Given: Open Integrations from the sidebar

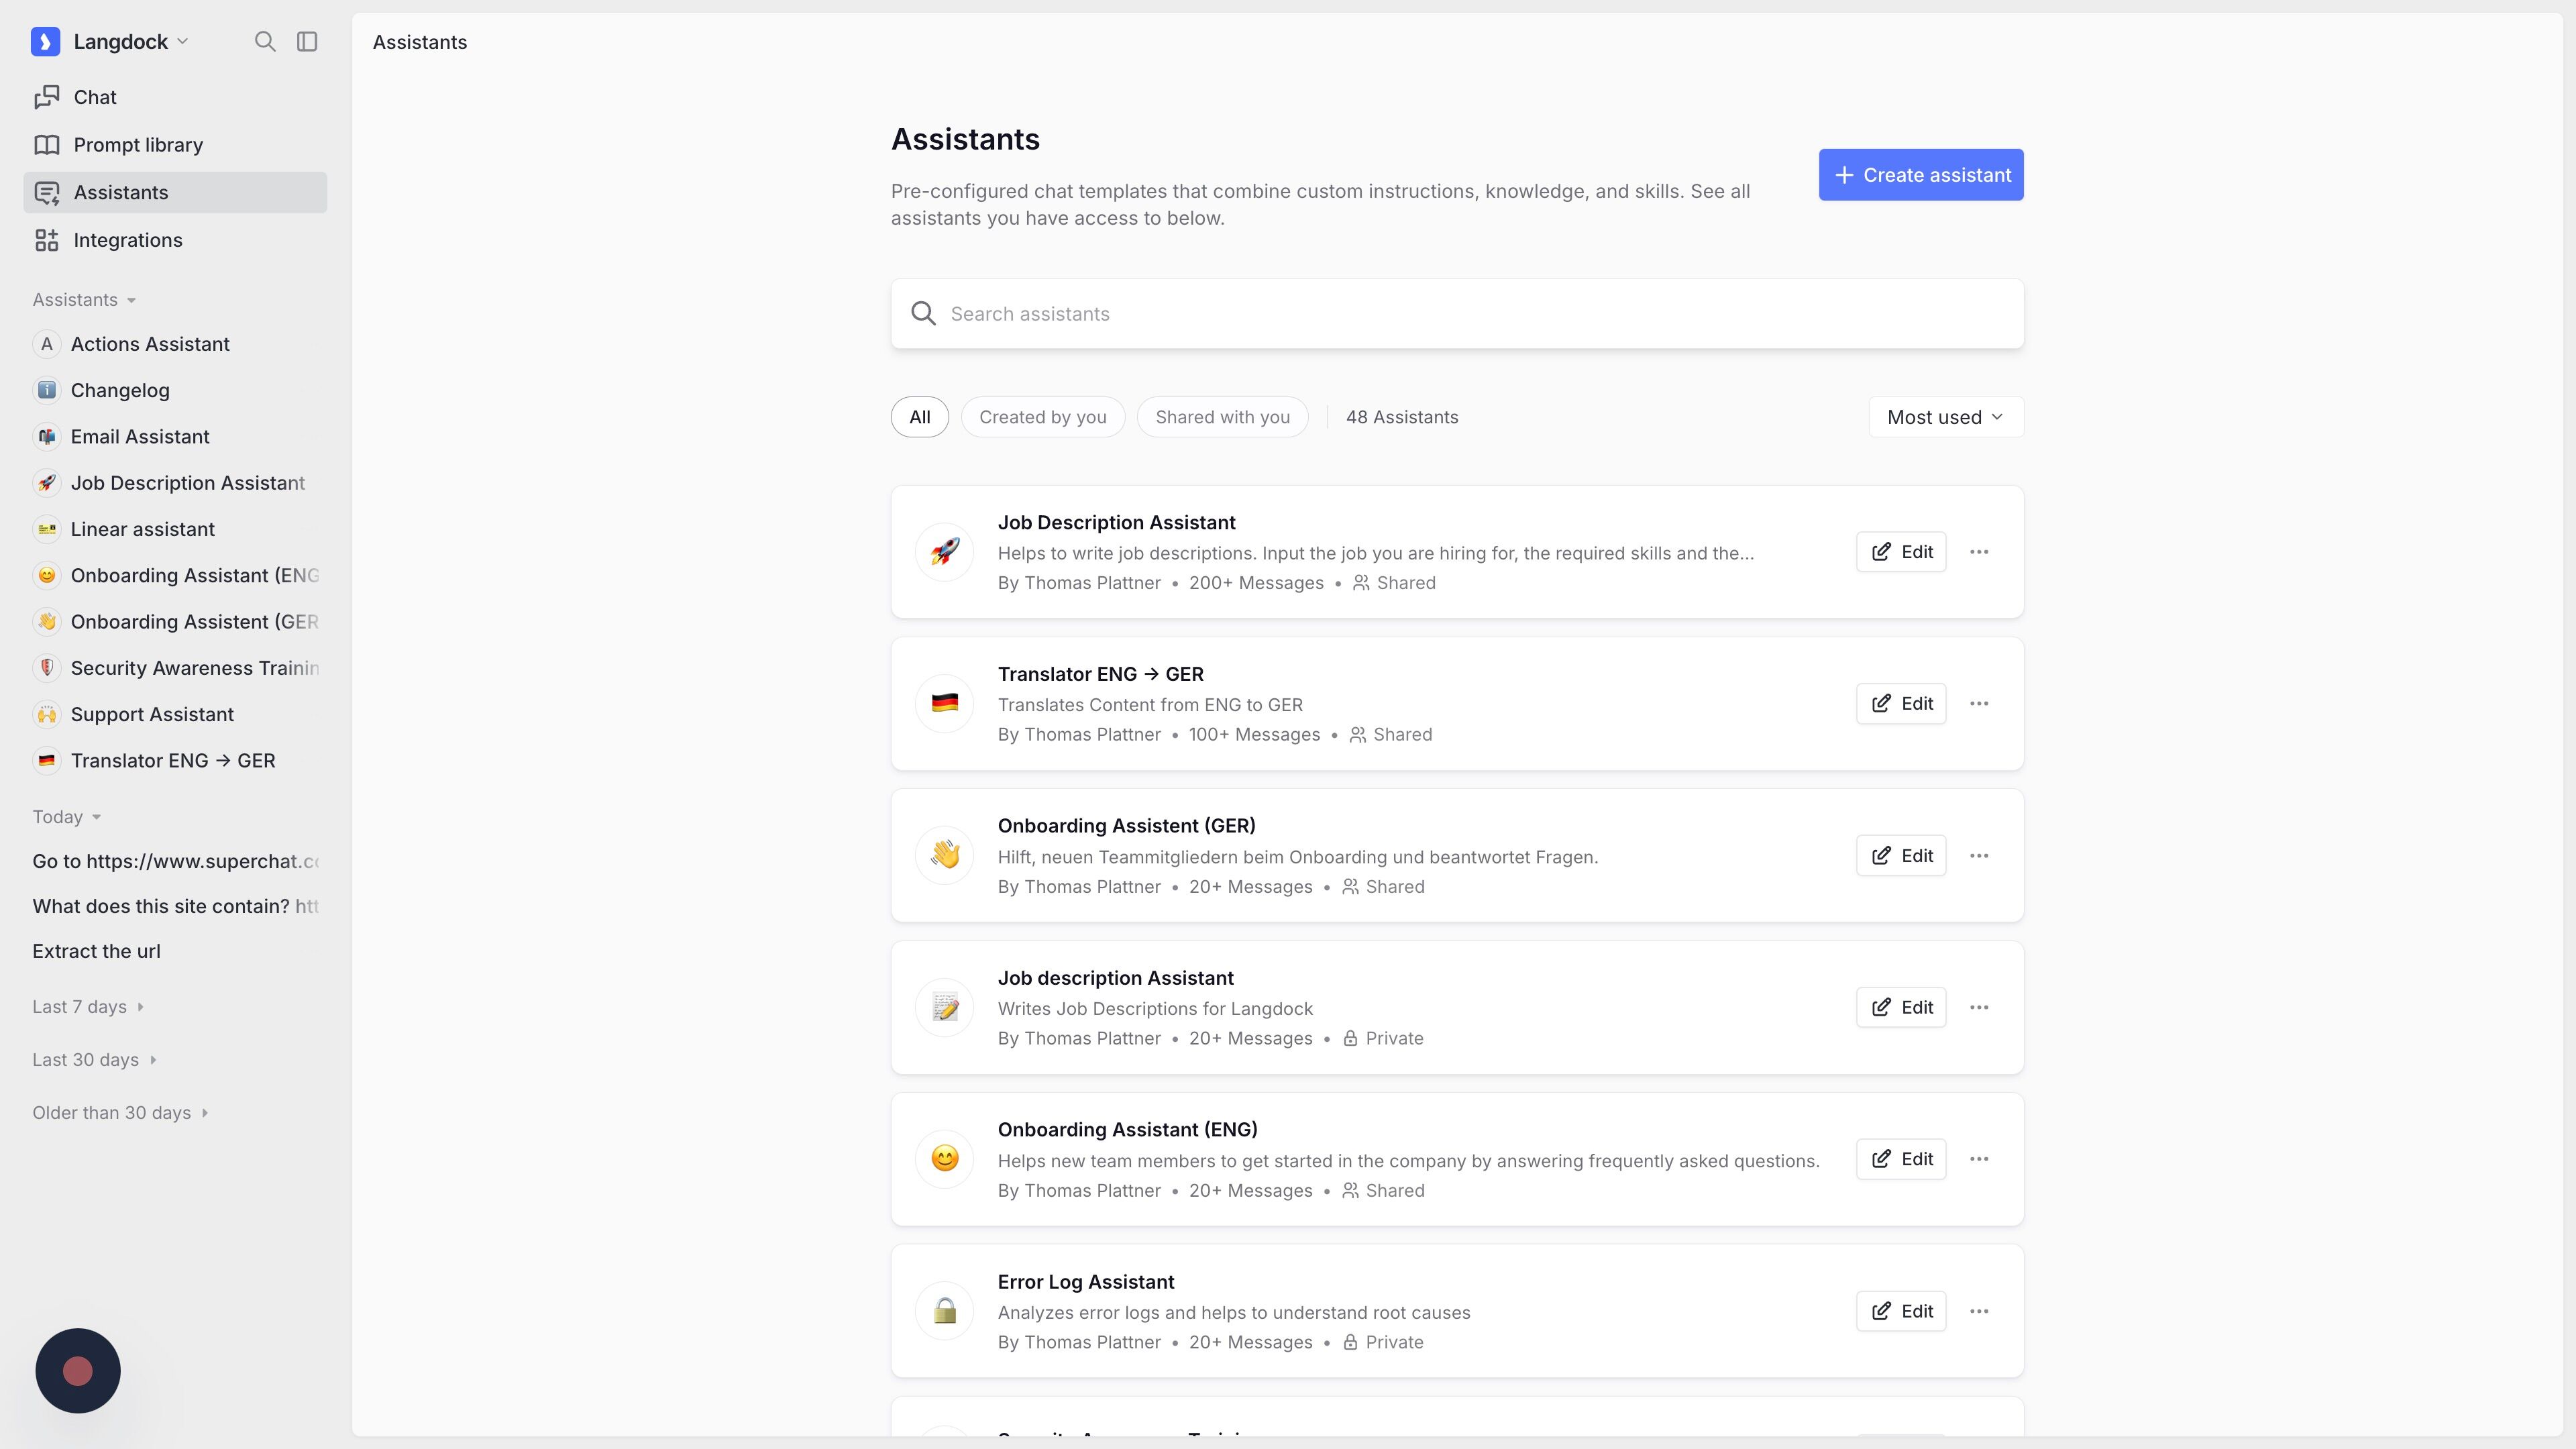Looking at the screenshot, I should pos(127,240).
